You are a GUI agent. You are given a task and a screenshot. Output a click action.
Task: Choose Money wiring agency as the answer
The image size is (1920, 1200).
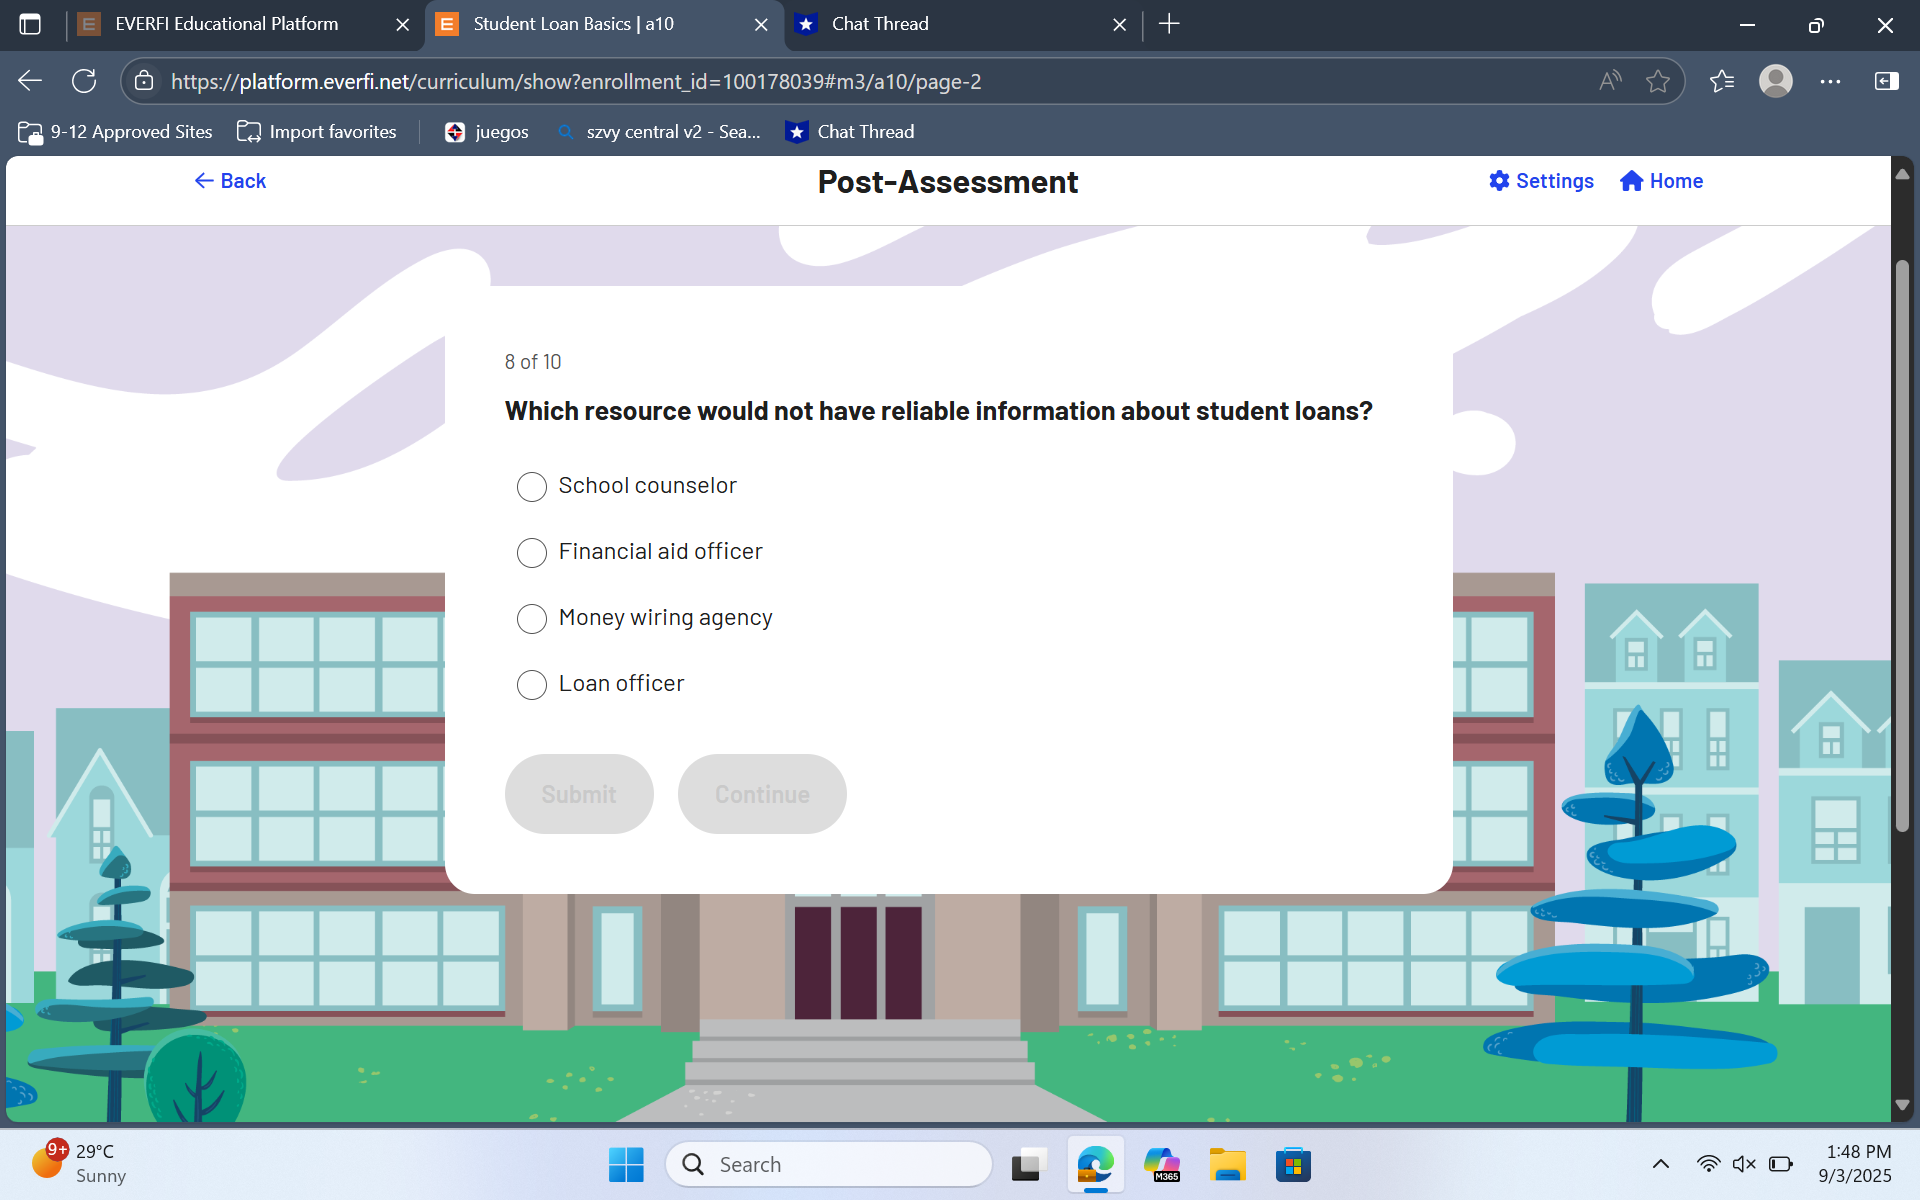pyautogui.click(x=531, y=619)
